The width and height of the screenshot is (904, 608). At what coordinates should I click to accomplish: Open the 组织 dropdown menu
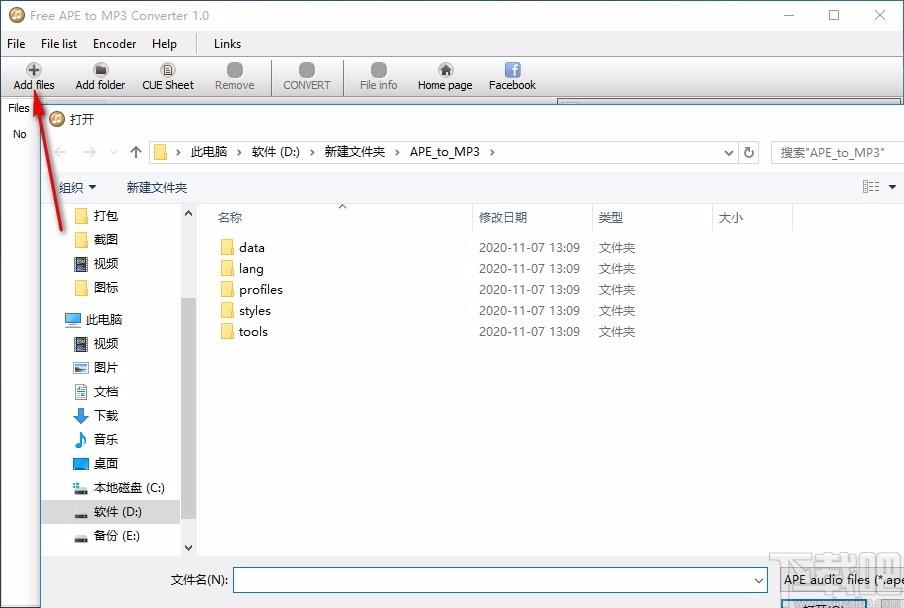point(77,187)
